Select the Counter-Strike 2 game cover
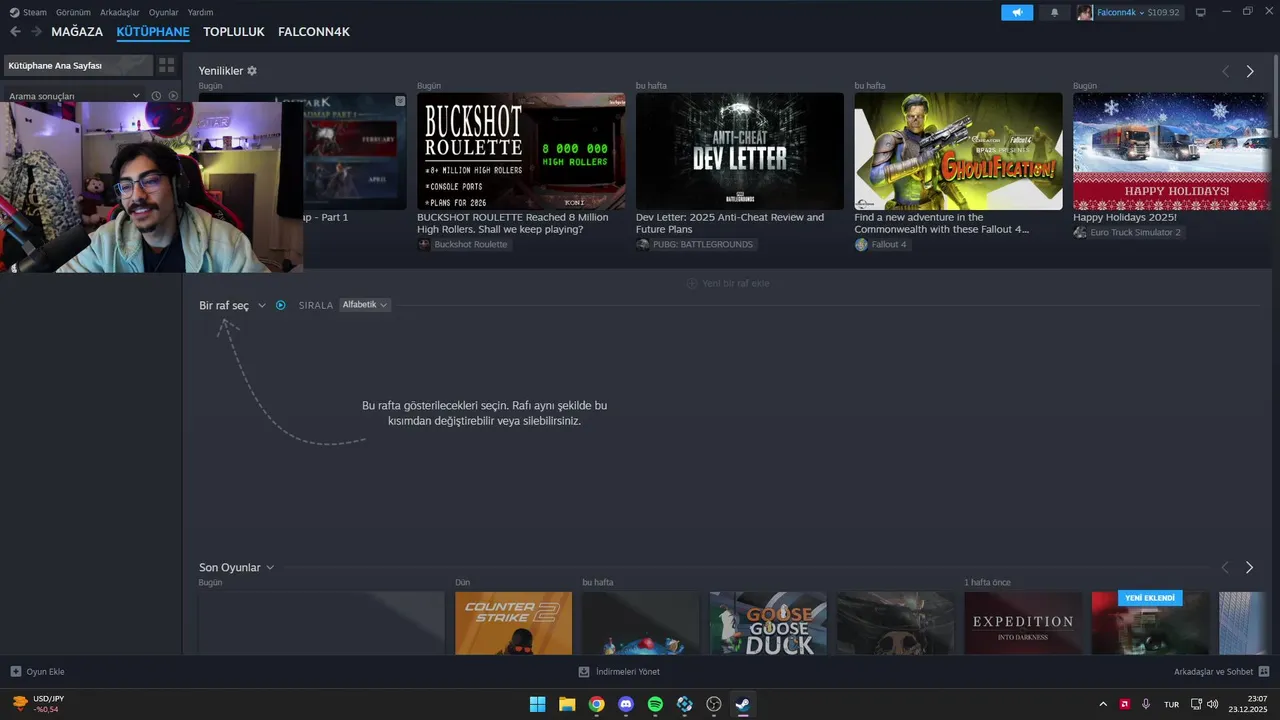 click(513, 623)
